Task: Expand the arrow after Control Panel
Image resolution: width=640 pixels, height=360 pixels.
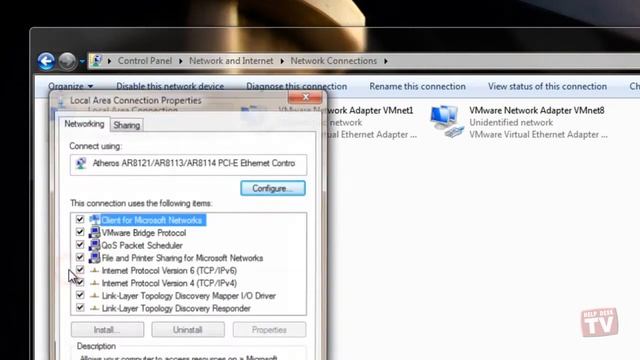Action: pos(180,61)
